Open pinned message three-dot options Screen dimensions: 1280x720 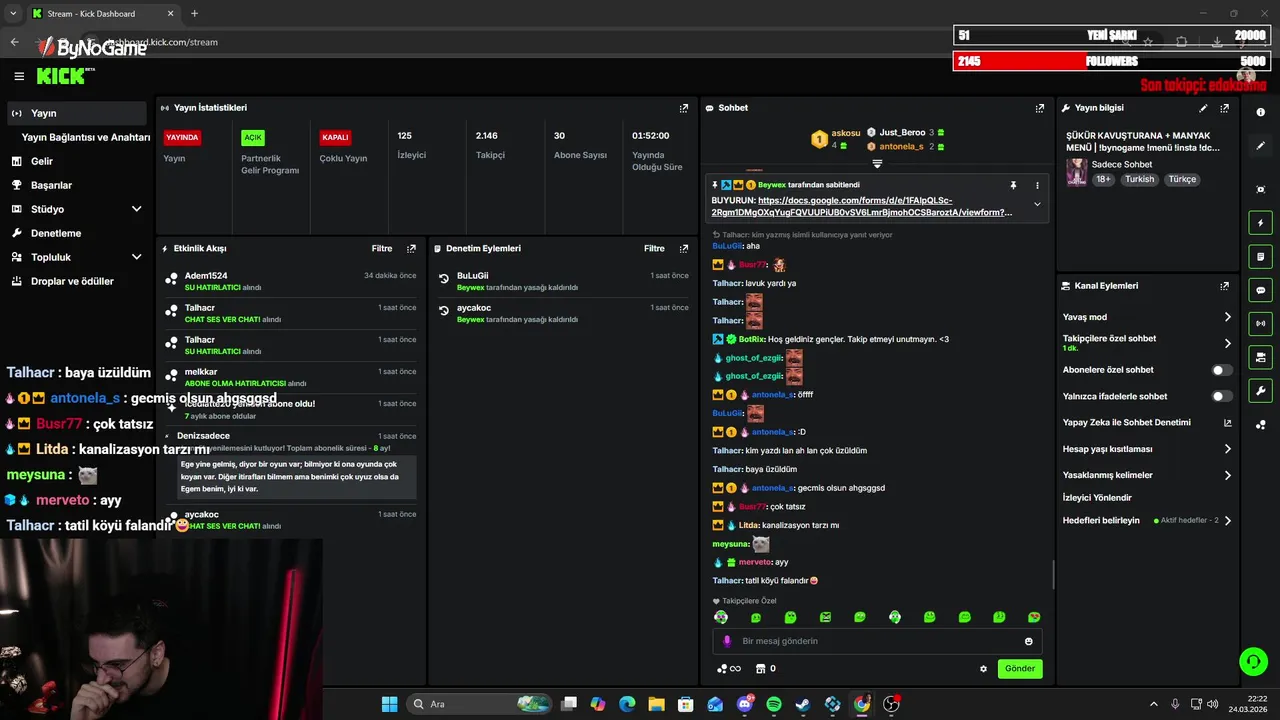(x=1037, y=185)
